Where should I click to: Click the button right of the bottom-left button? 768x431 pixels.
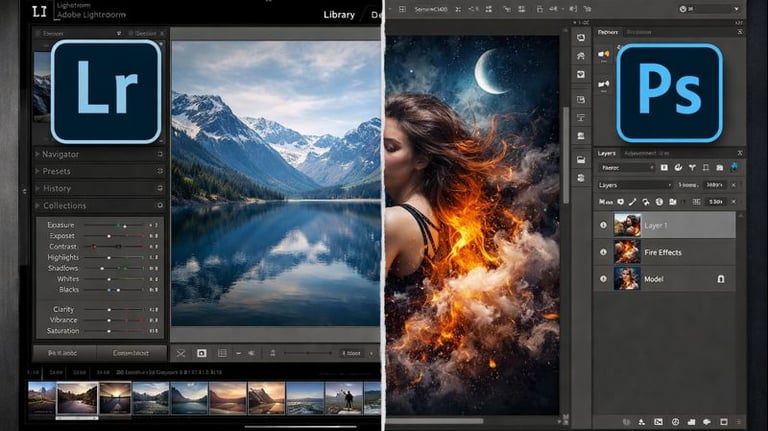(129, 353)
